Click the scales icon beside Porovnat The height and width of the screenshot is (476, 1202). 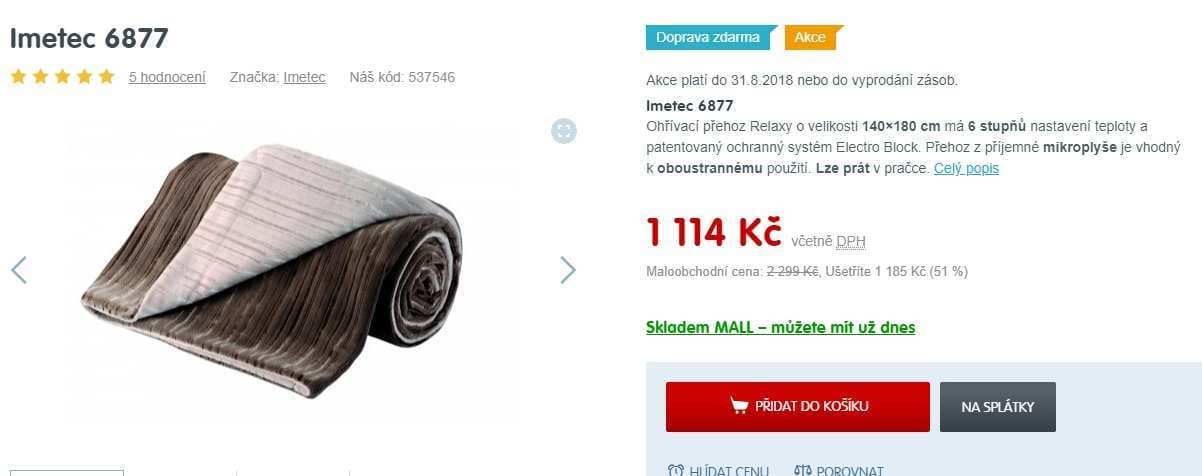[803, 470]
